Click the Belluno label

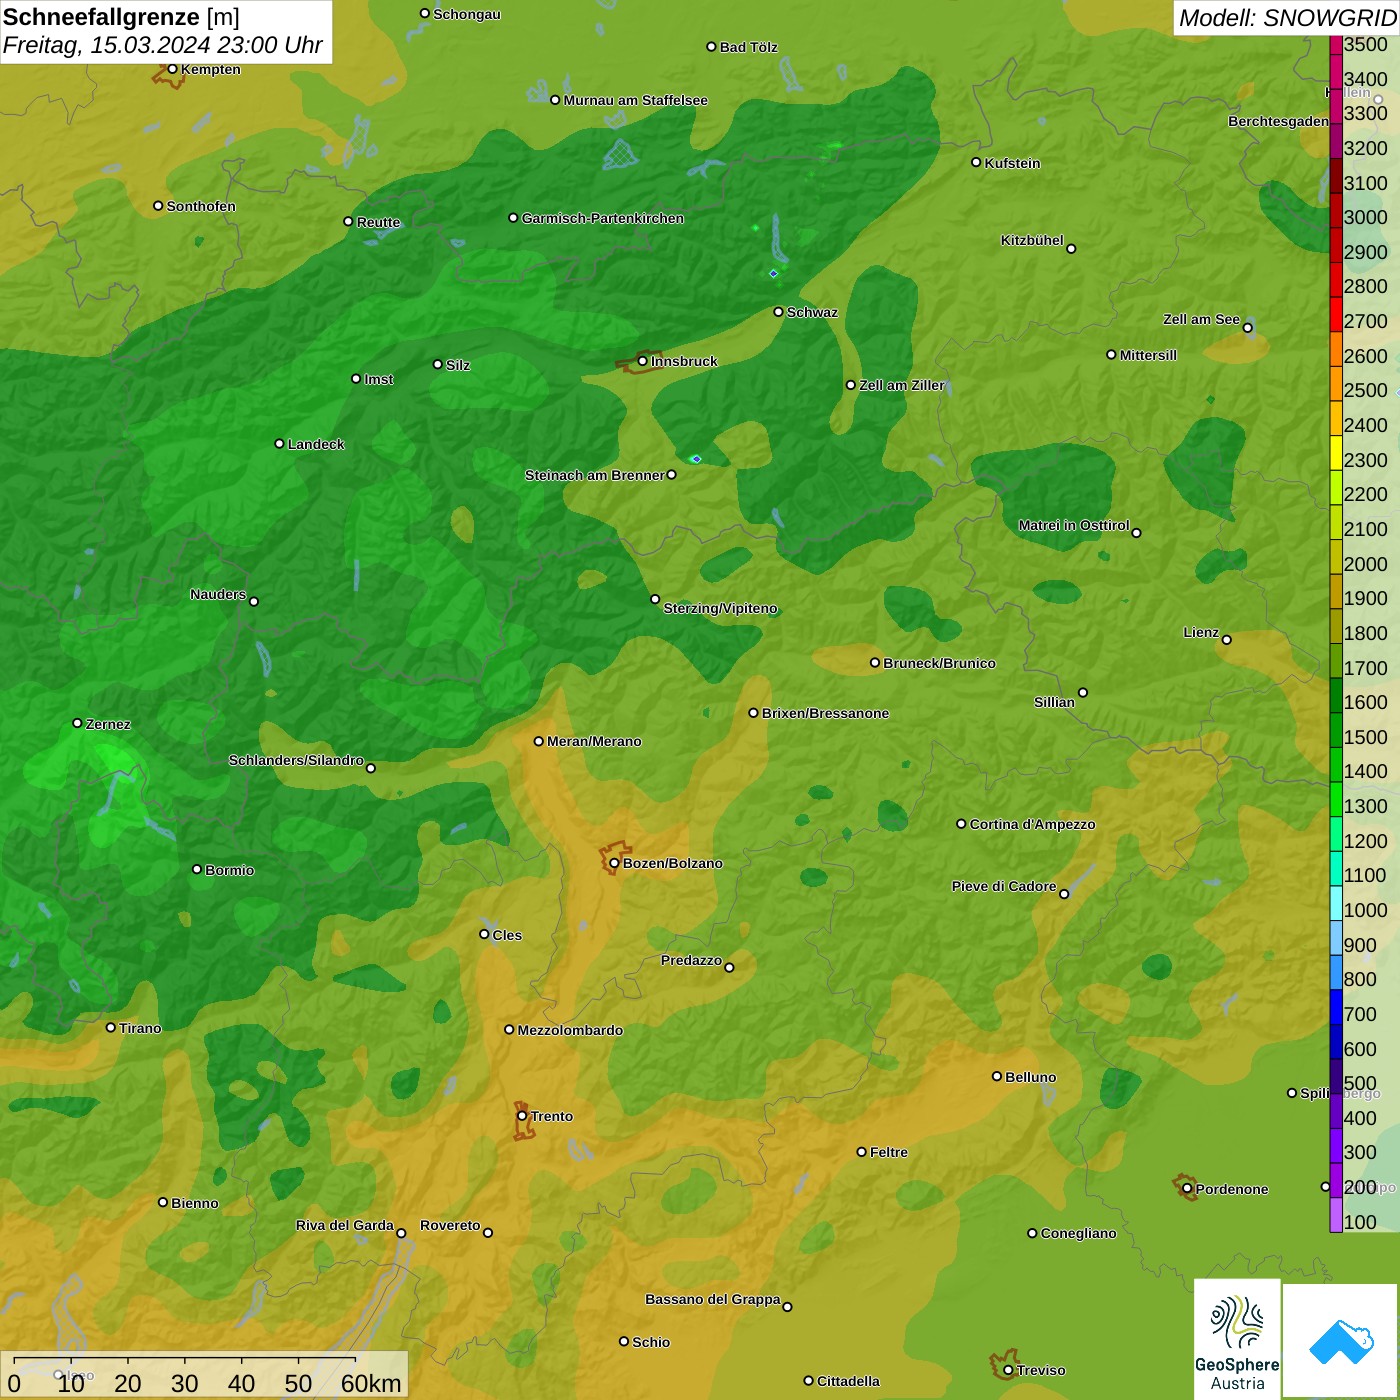click(x=1030, y=1077)
